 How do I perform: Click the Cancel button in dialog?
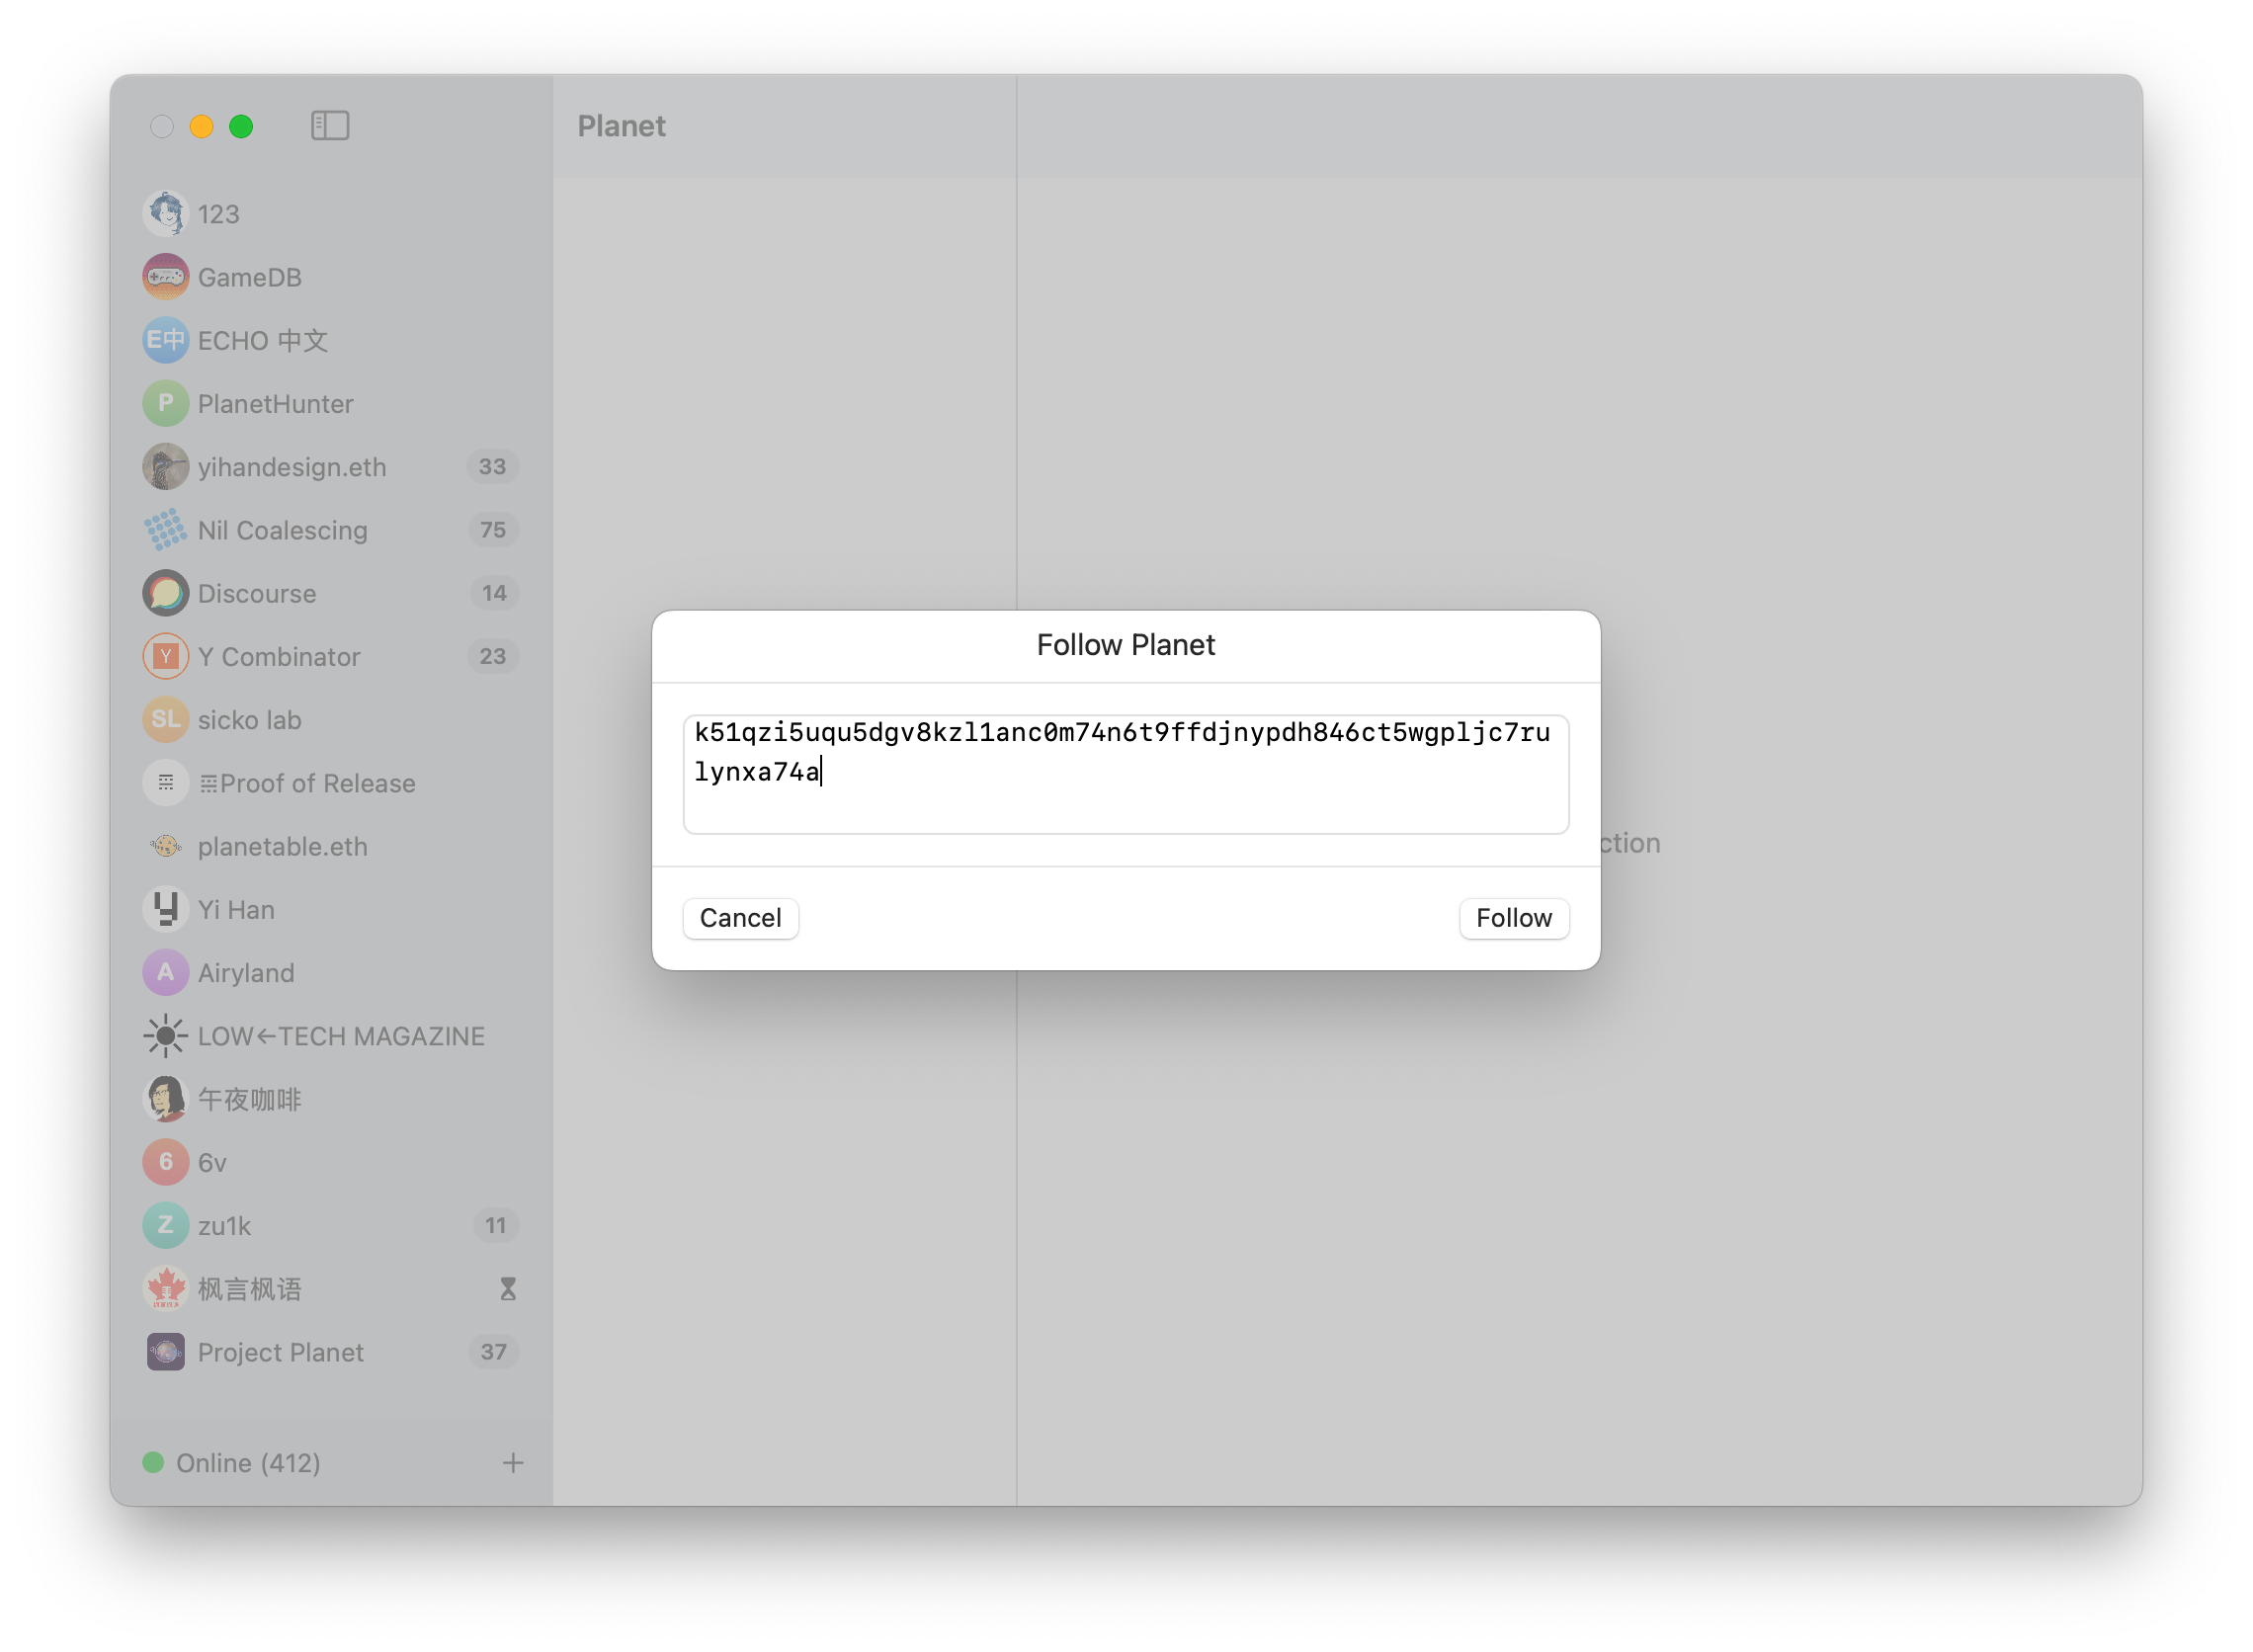[x=736, y=916]
